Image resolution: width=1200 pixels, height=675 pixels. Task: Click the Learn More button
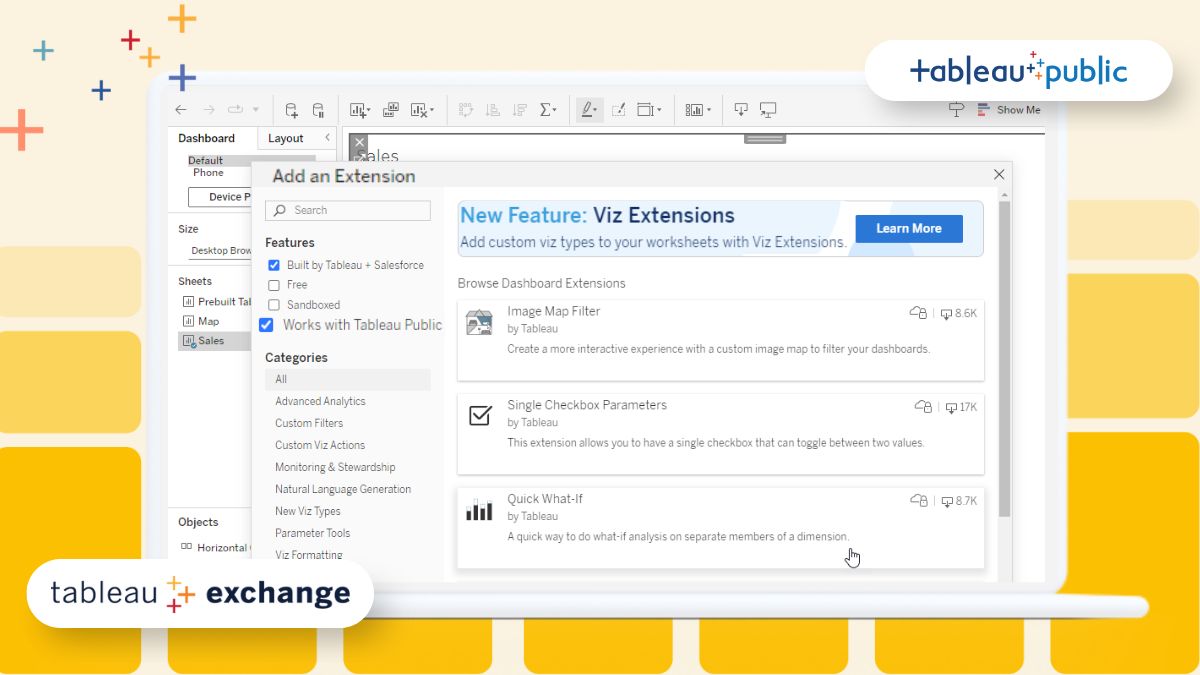908,229
